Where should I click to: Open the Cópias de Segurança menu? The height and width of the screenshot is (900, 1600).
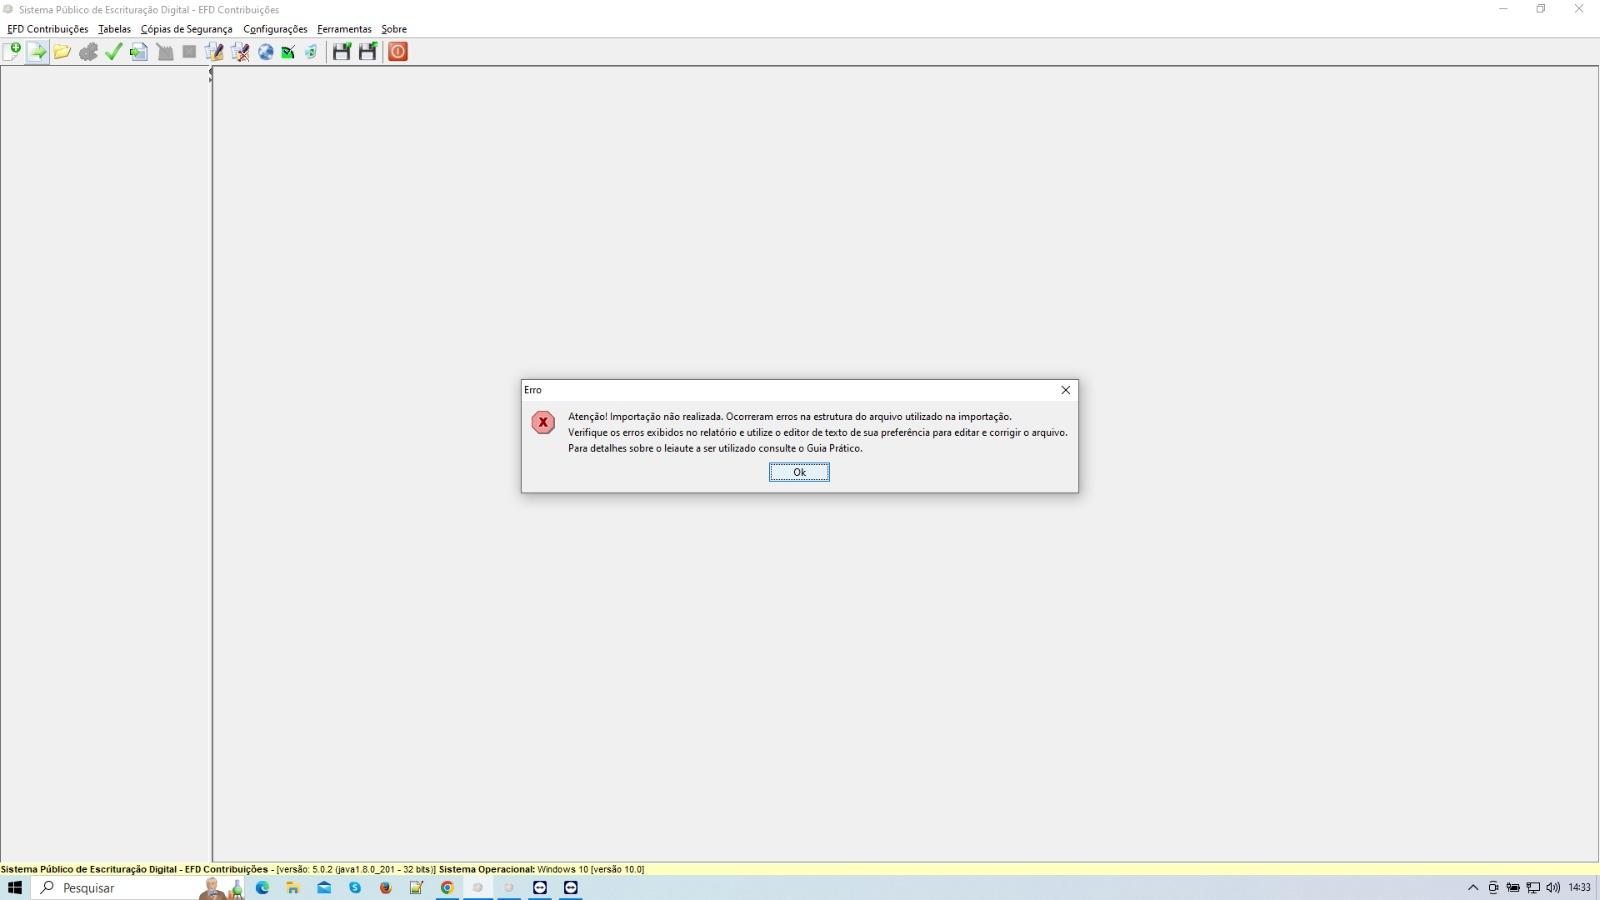coord(186,29)
